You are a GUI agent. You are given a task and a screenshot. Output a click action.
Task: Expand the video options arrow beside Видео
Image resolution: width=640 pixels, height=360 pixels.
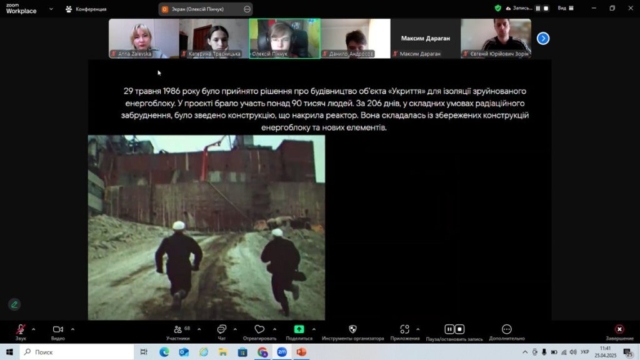[73, 329]
